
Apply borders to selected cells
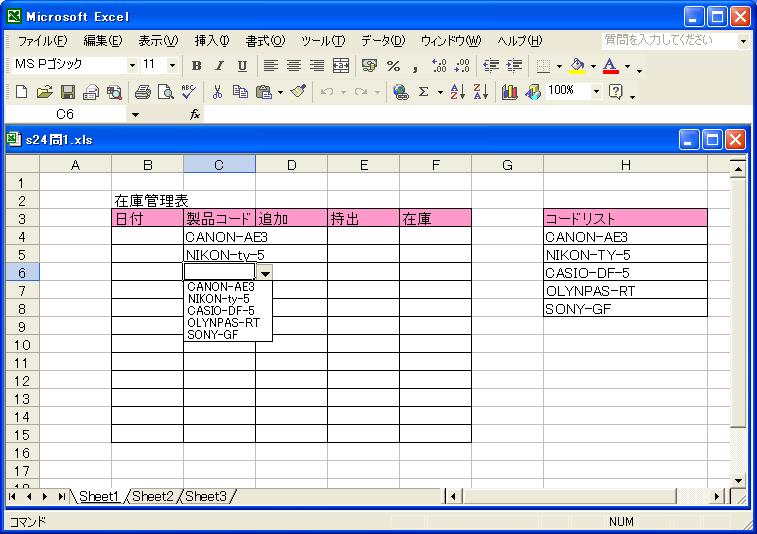[x=544, y=66]
